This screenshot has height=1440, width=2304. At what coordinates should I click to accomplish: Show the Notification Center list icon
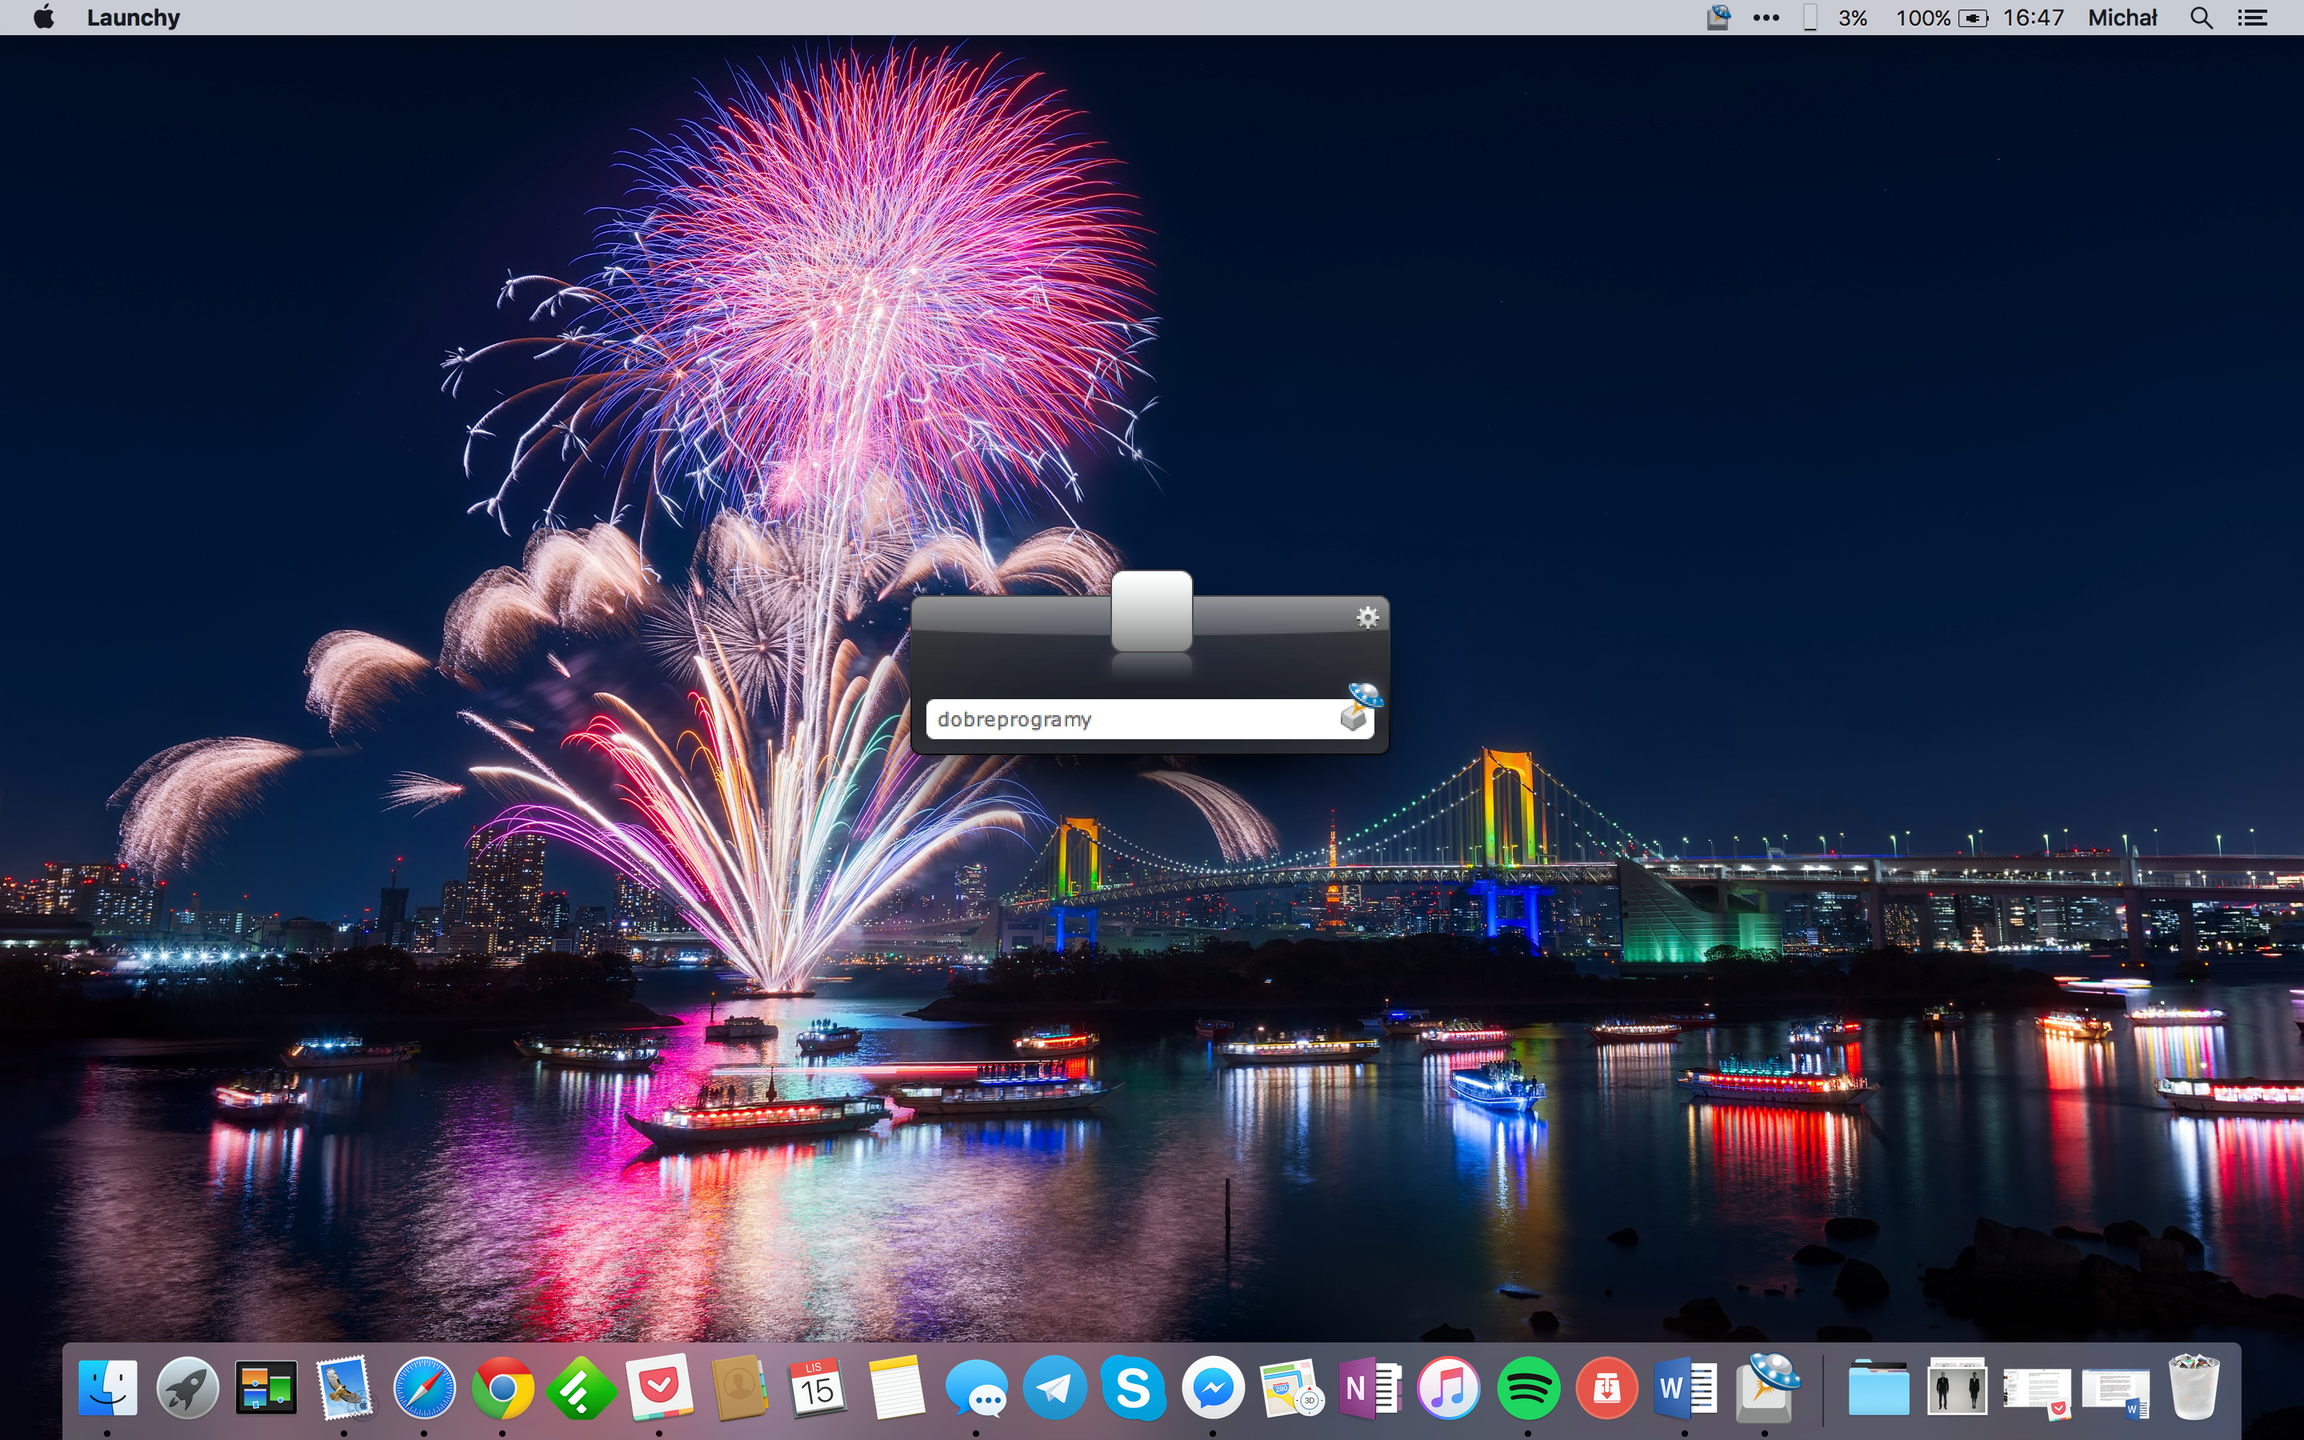click(x=2252, y=17)
